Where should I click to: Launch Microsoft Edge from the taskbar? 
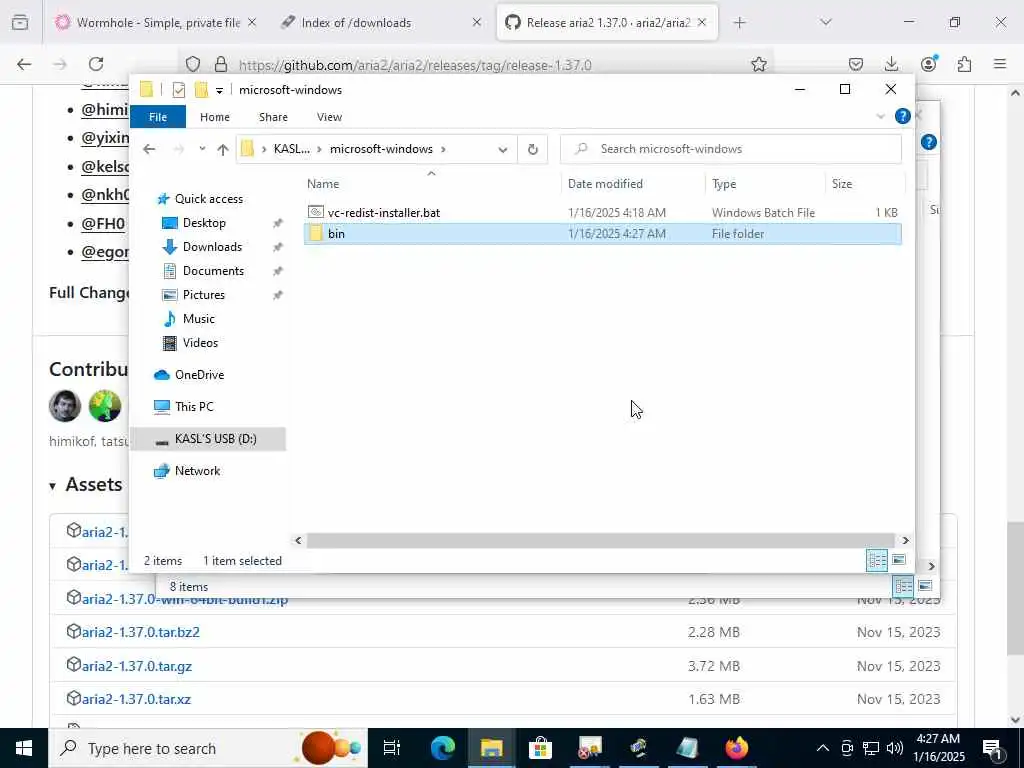(442, 748)
